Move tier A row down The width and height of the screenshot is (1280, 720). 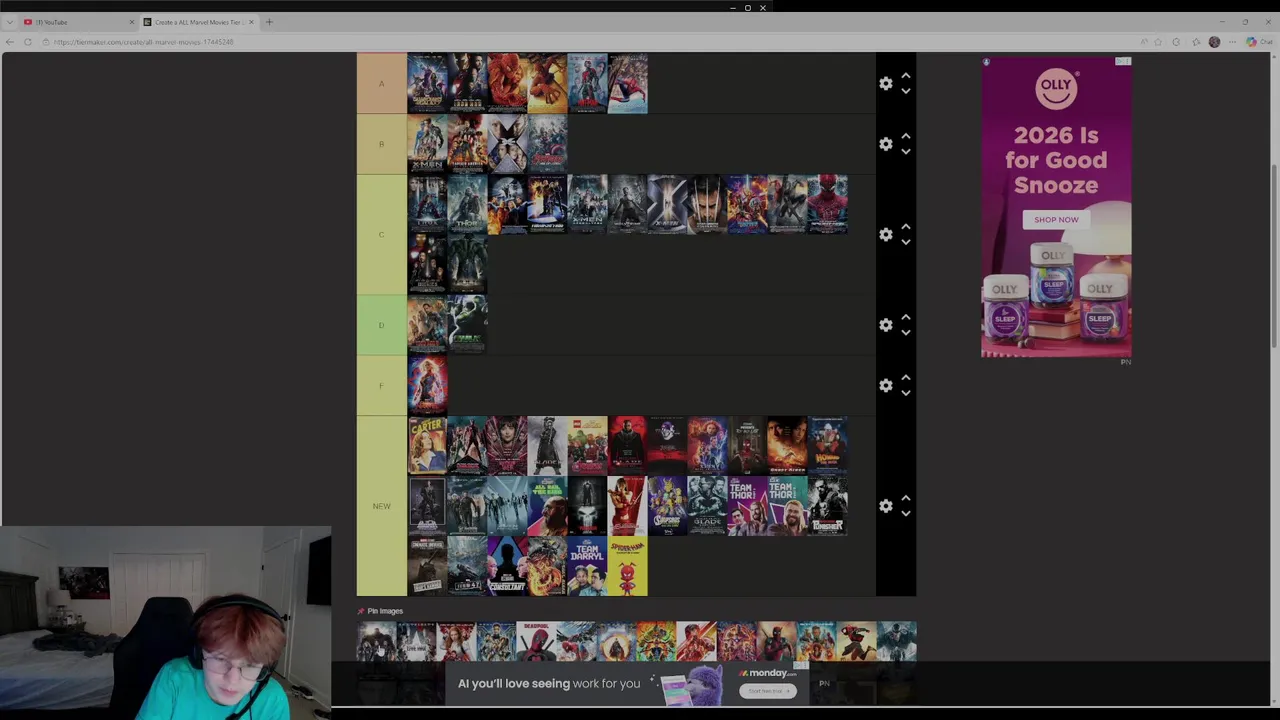tap(906, 91)
